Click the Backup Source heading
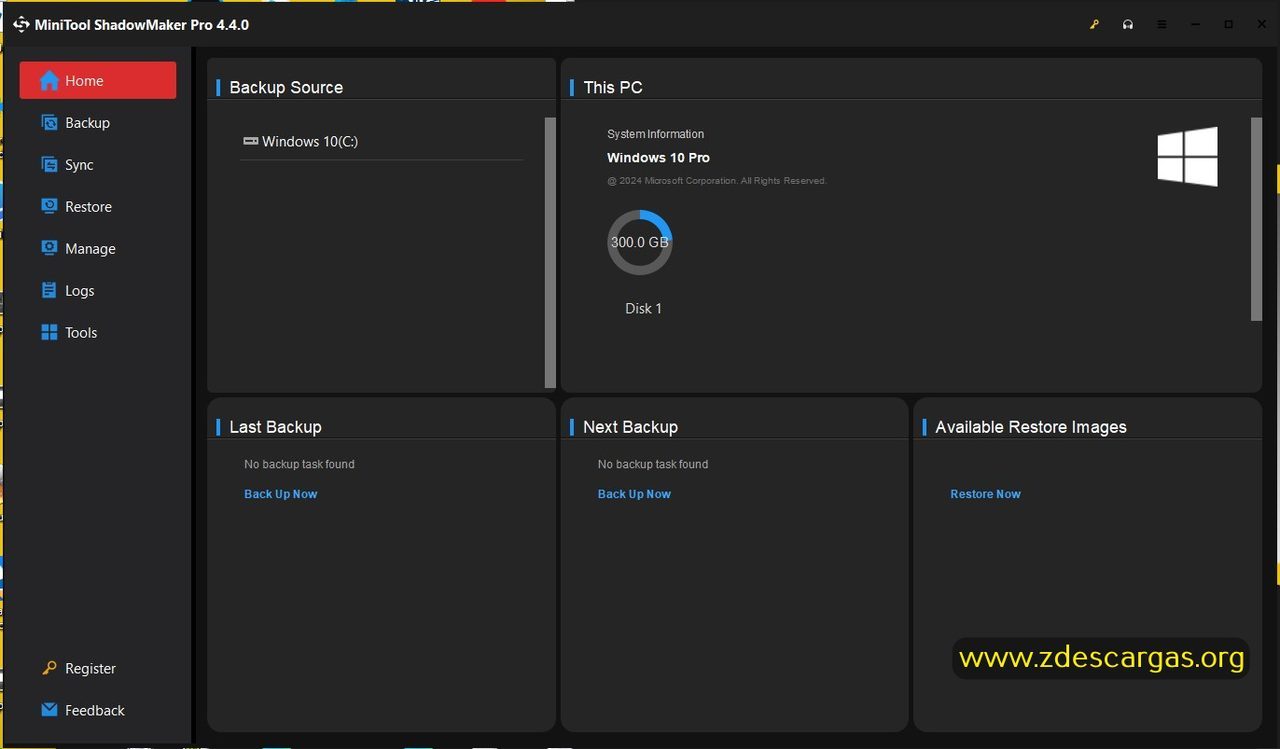The image size is (1280, 749). [x=286, y=87]
